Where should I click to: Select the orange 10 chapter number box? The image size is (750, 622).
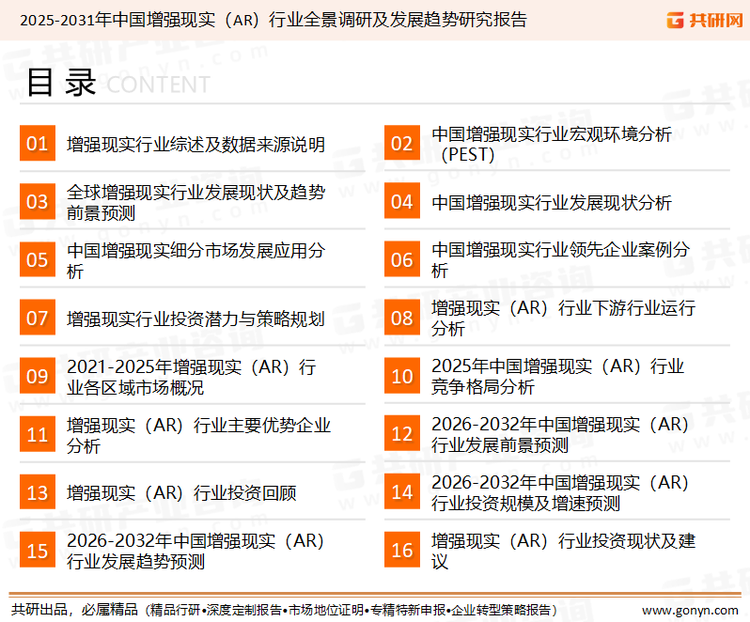tap(402, 376)
